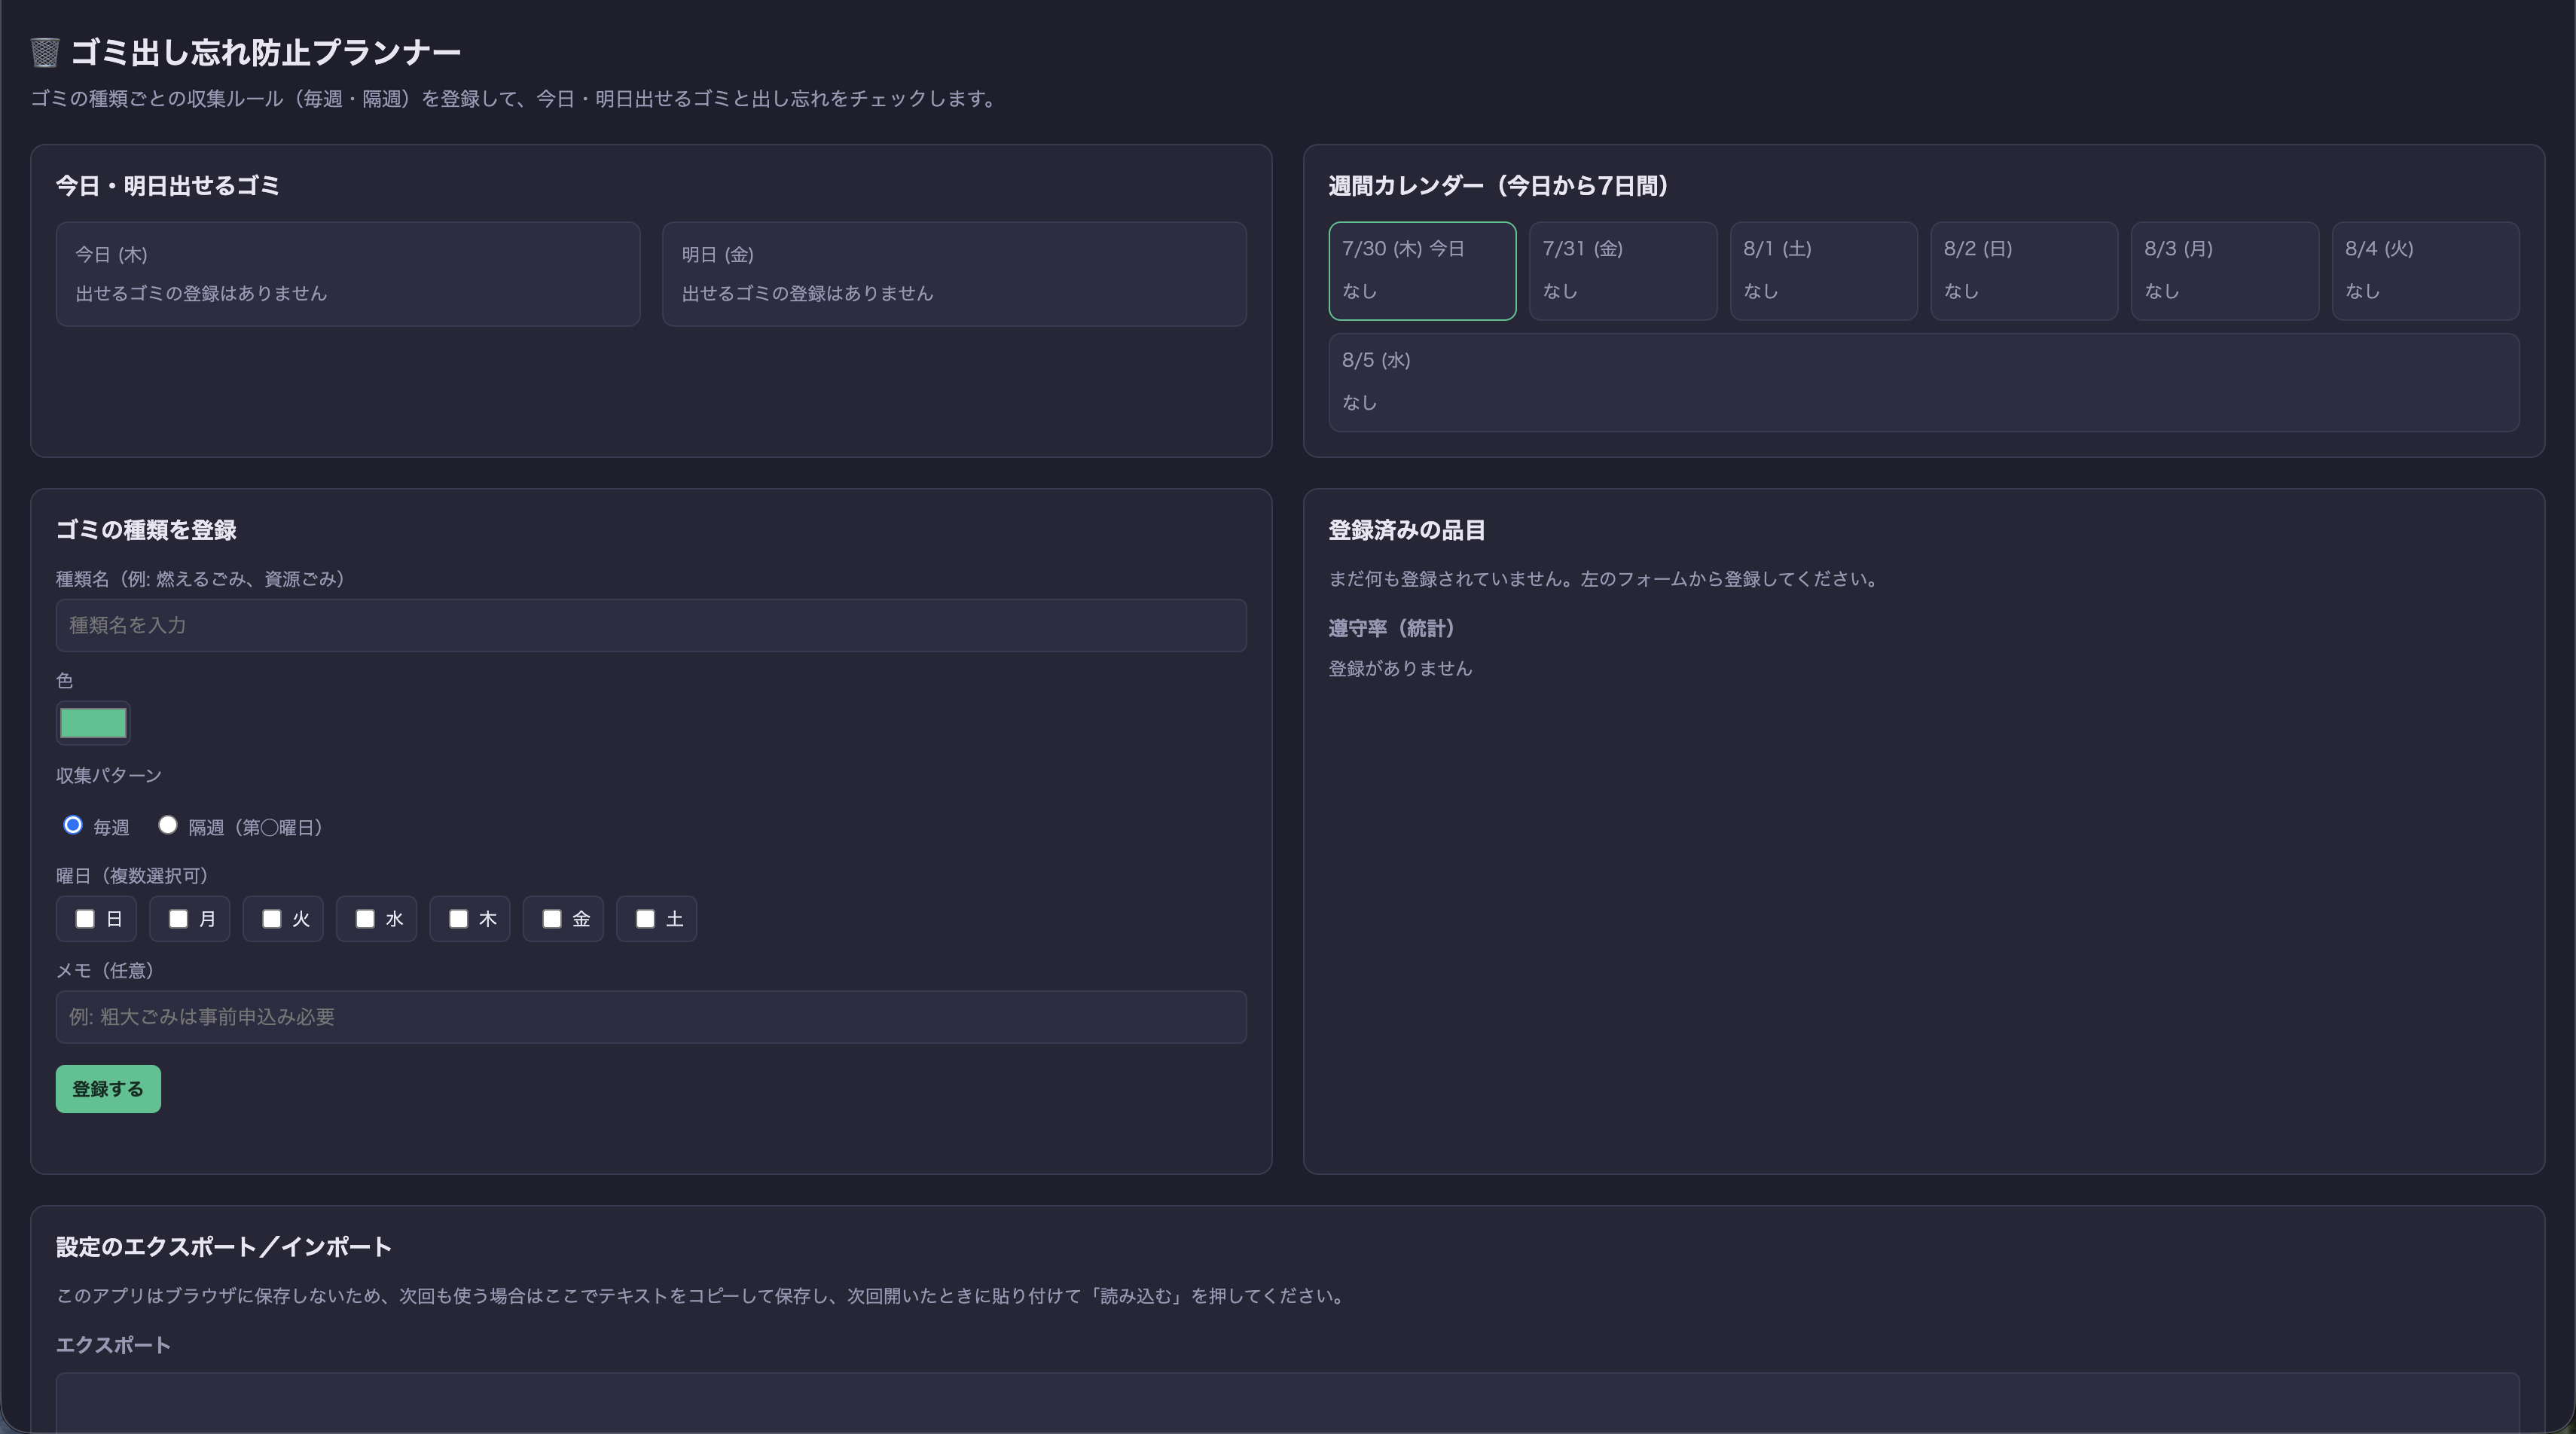Click the ゴミ出し忘れ防止プランナー title
Image resolution: width=2576 pixels, height=1434 pixels.
click(x=265, y=52)
